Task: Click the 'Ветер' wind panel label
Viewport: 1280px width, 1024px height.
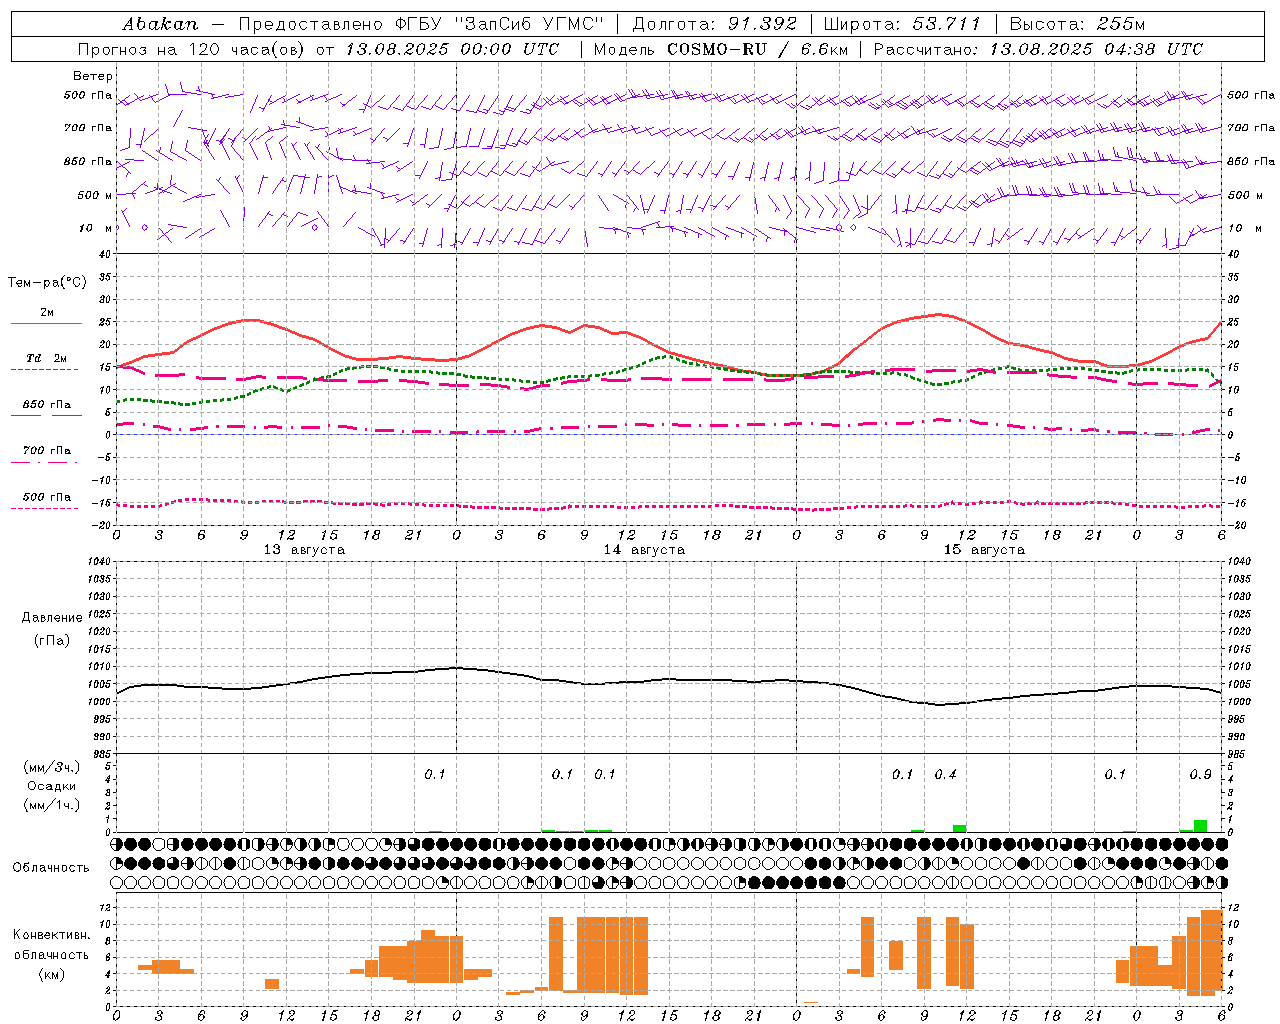Action: pyautogui.click(x=93, y=76)
